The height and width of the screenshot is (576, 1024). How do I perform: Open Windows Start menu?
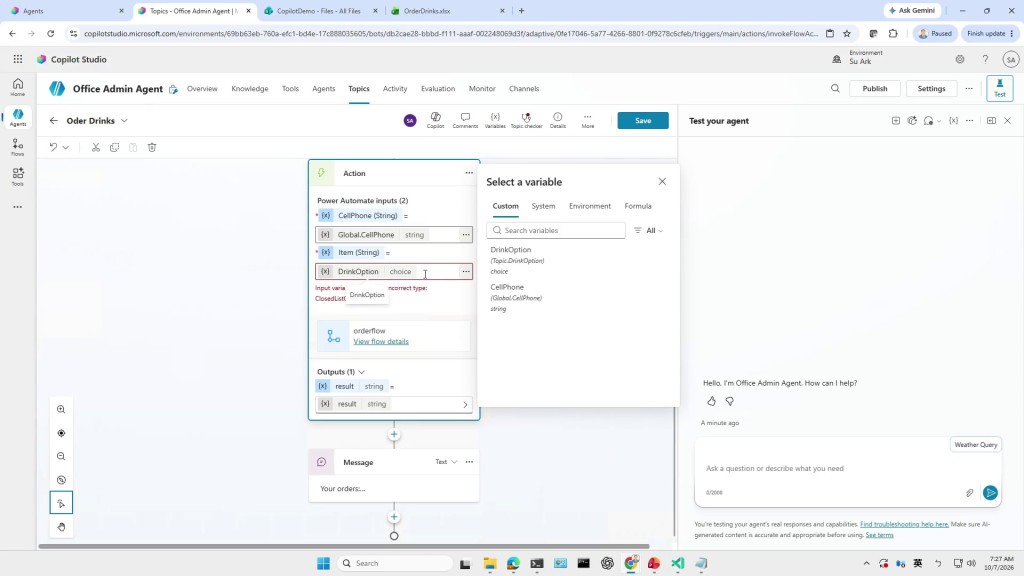pyautogui.click(x=323, y=563)
